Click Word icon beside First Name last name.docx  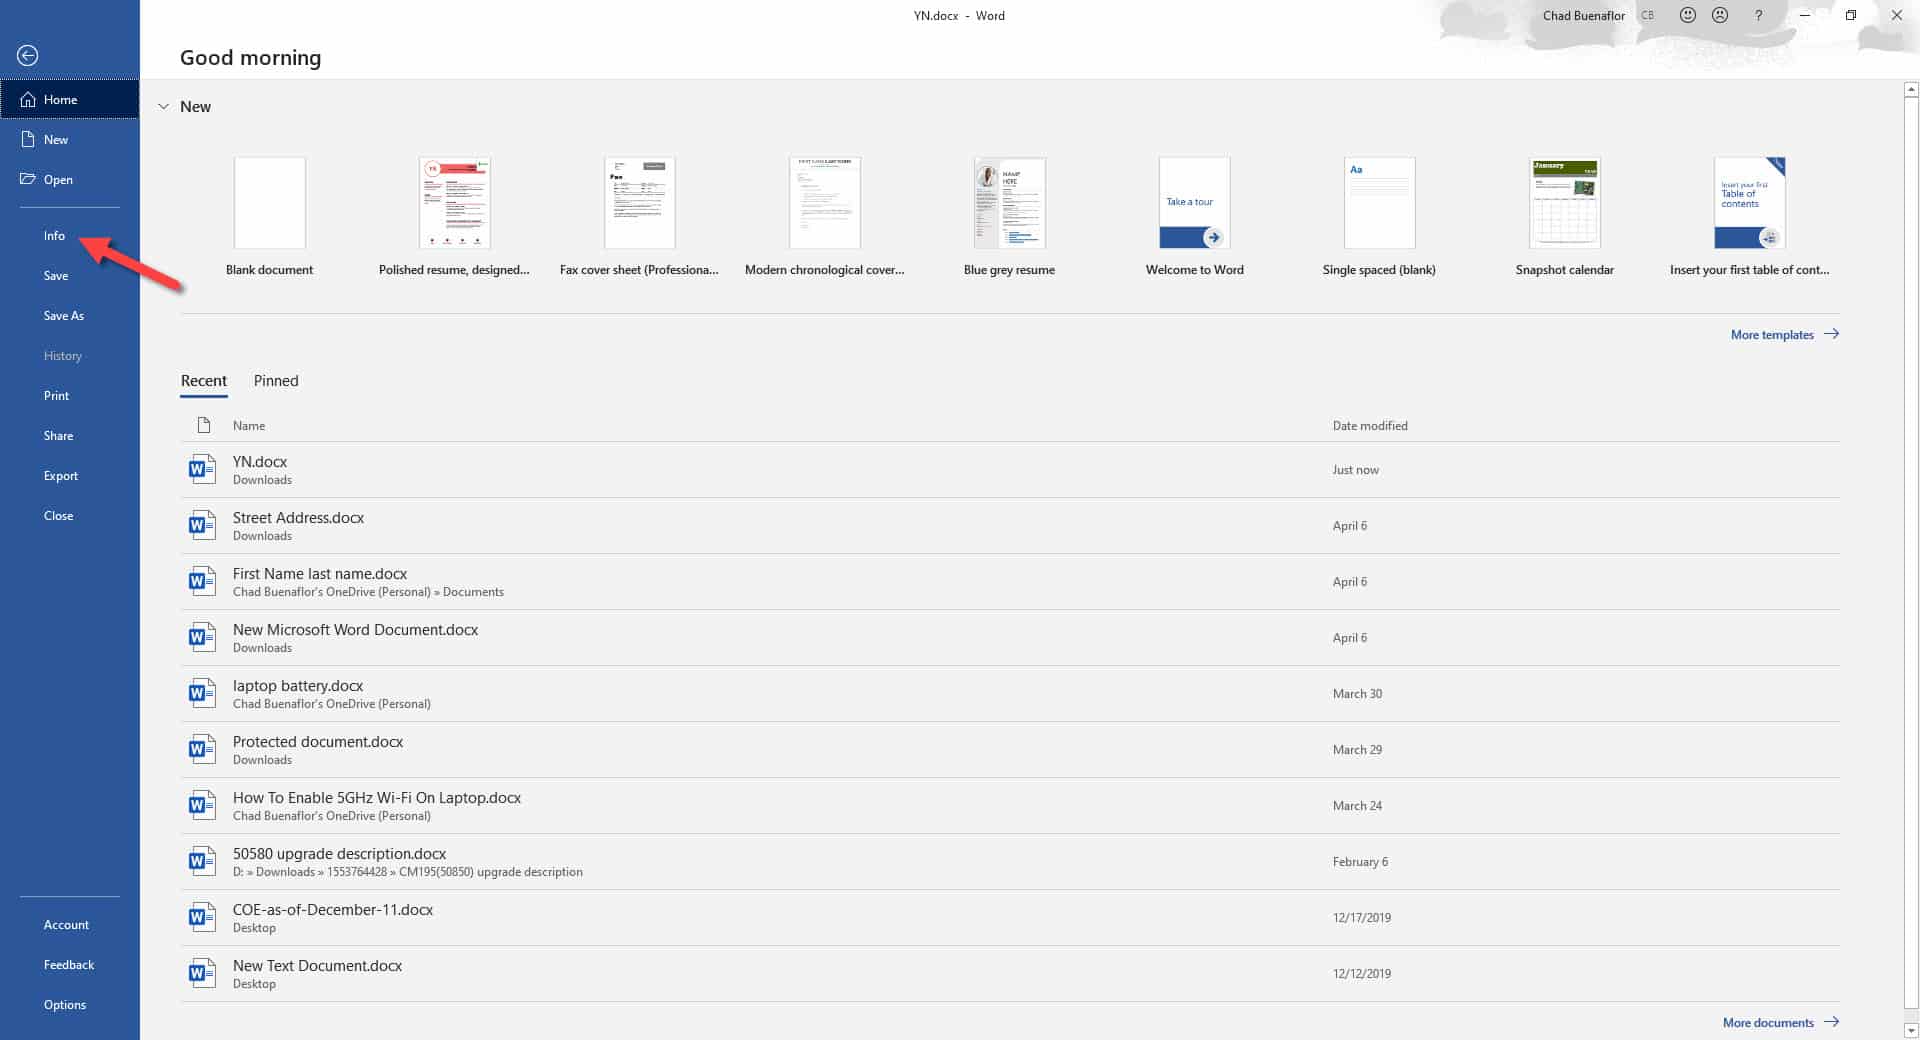click(x=202, y=581)
